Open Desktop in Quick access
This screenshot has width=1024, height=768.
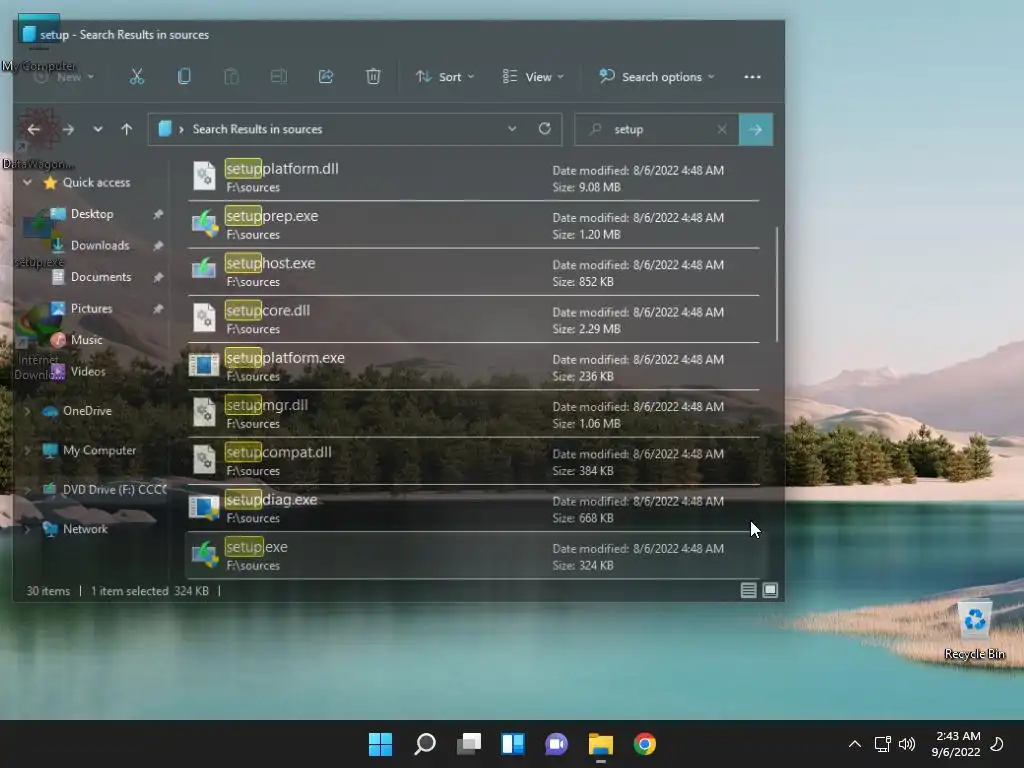pyautogui.click(x=91, y=214)
